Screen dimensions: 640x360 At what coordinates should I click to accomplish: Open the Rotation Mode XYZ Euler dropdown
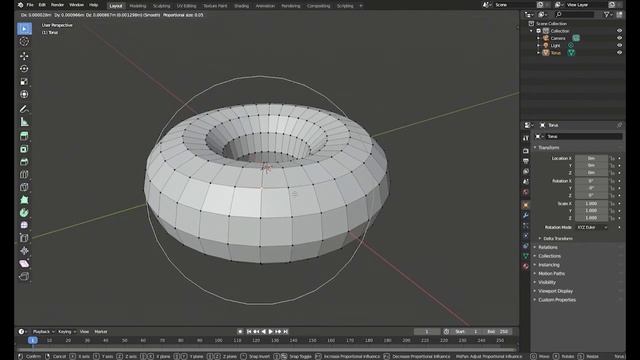click(x=592, y=227)
